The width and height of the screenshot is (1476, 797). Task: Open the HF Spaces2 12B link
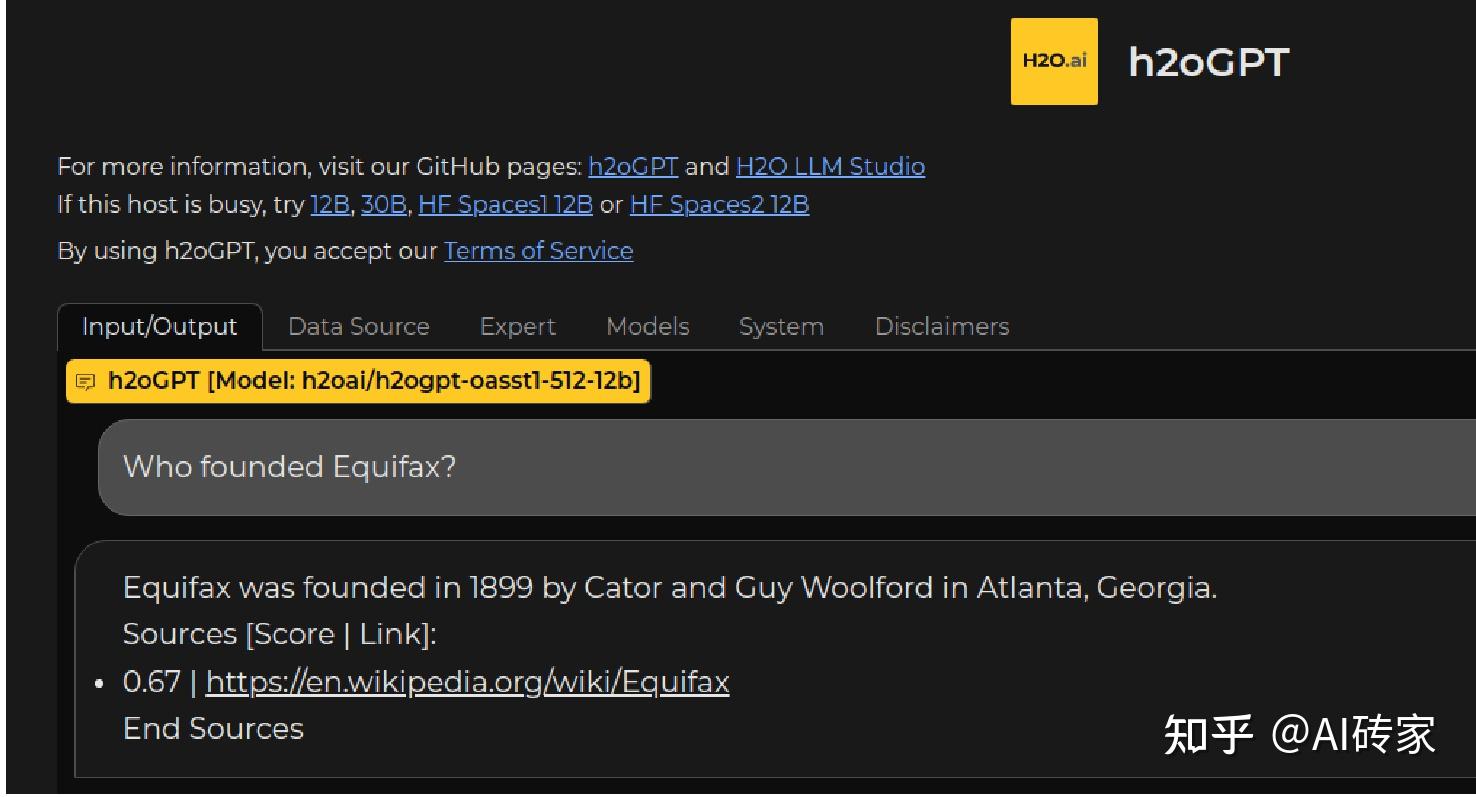[719, 205]
